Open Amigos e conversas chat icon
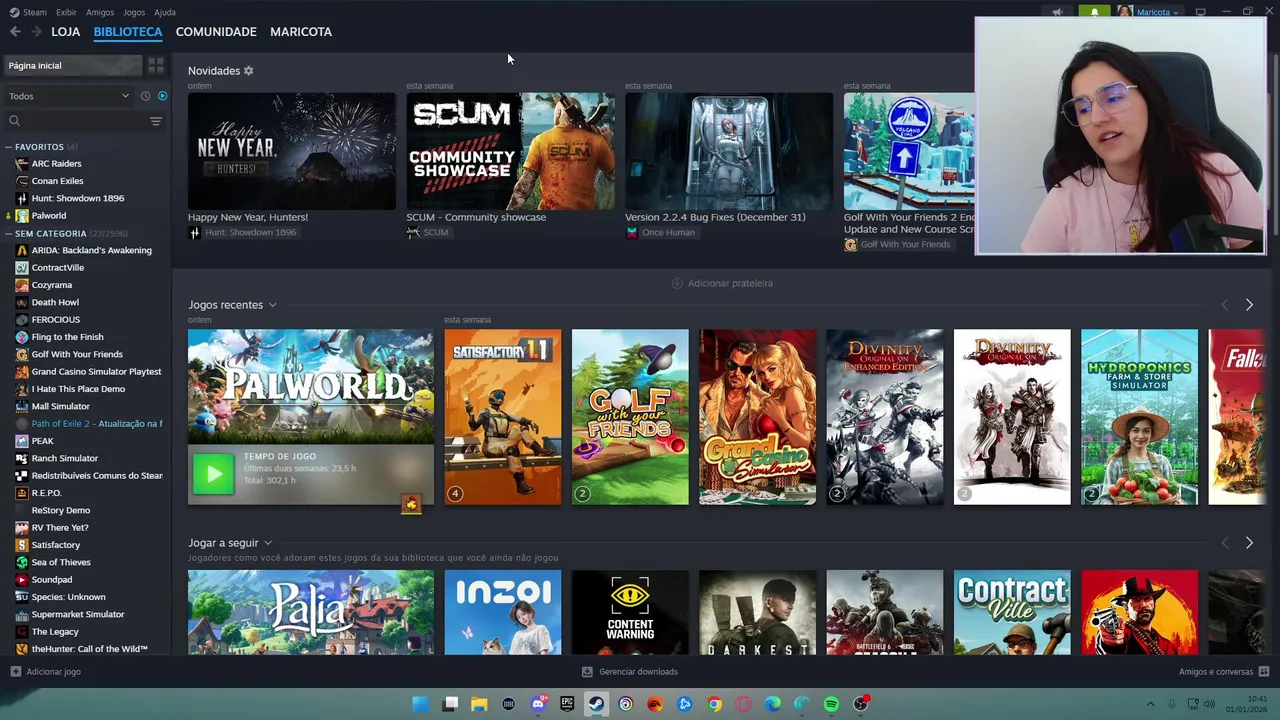 click(x=1264, y=672)
